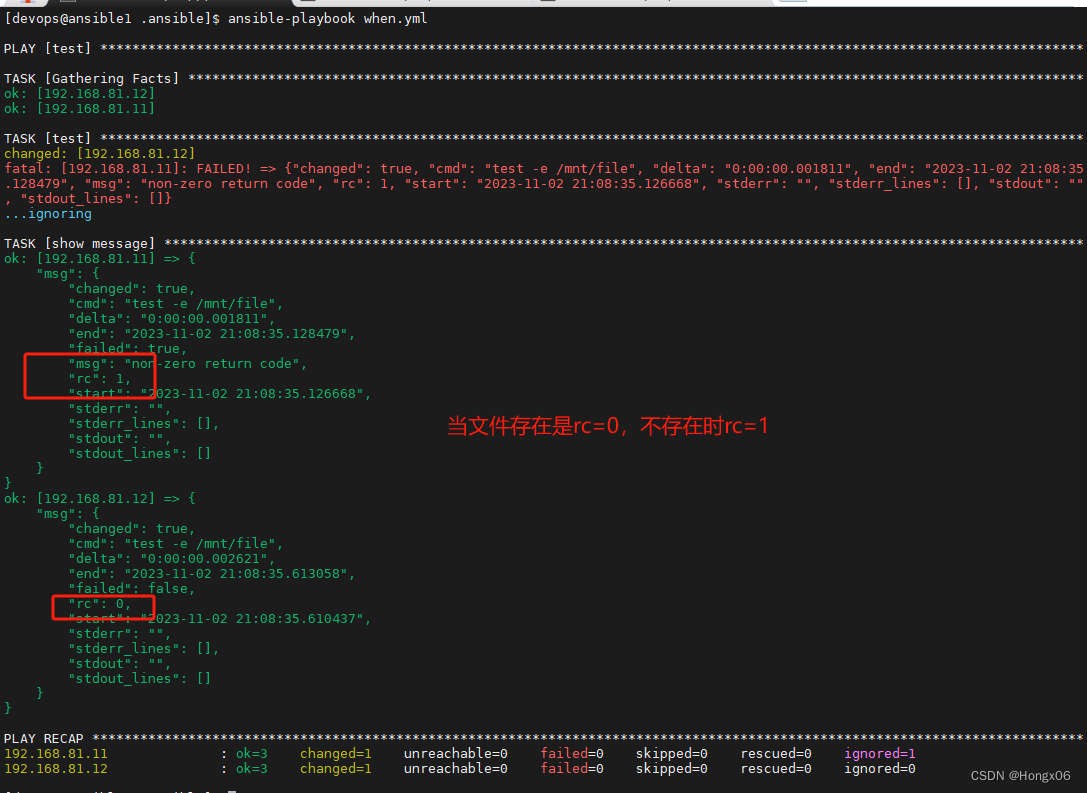1087x793 pixels.
Task: Click the red box highlighting rc: 0
Action: pos(103,607)
